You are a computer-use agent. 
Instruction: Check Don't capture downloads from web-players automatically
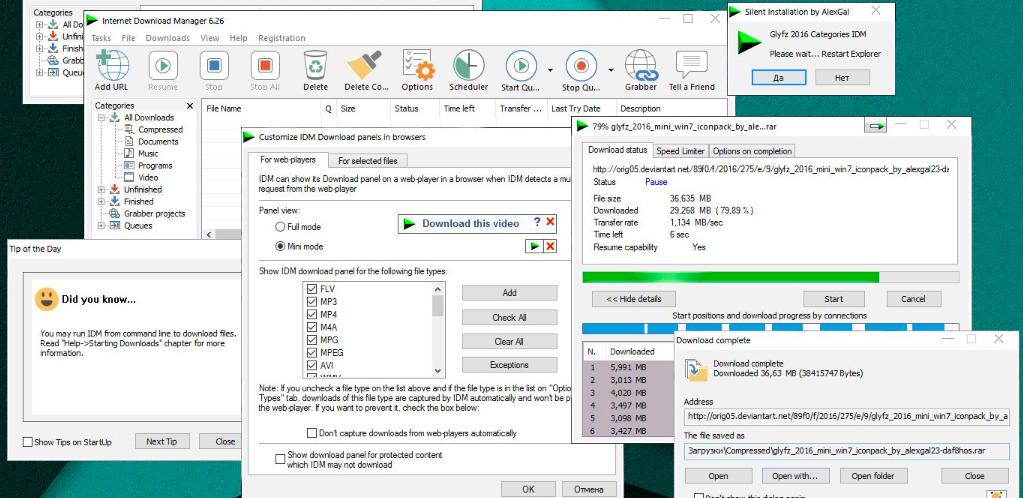tap(311, 433)
